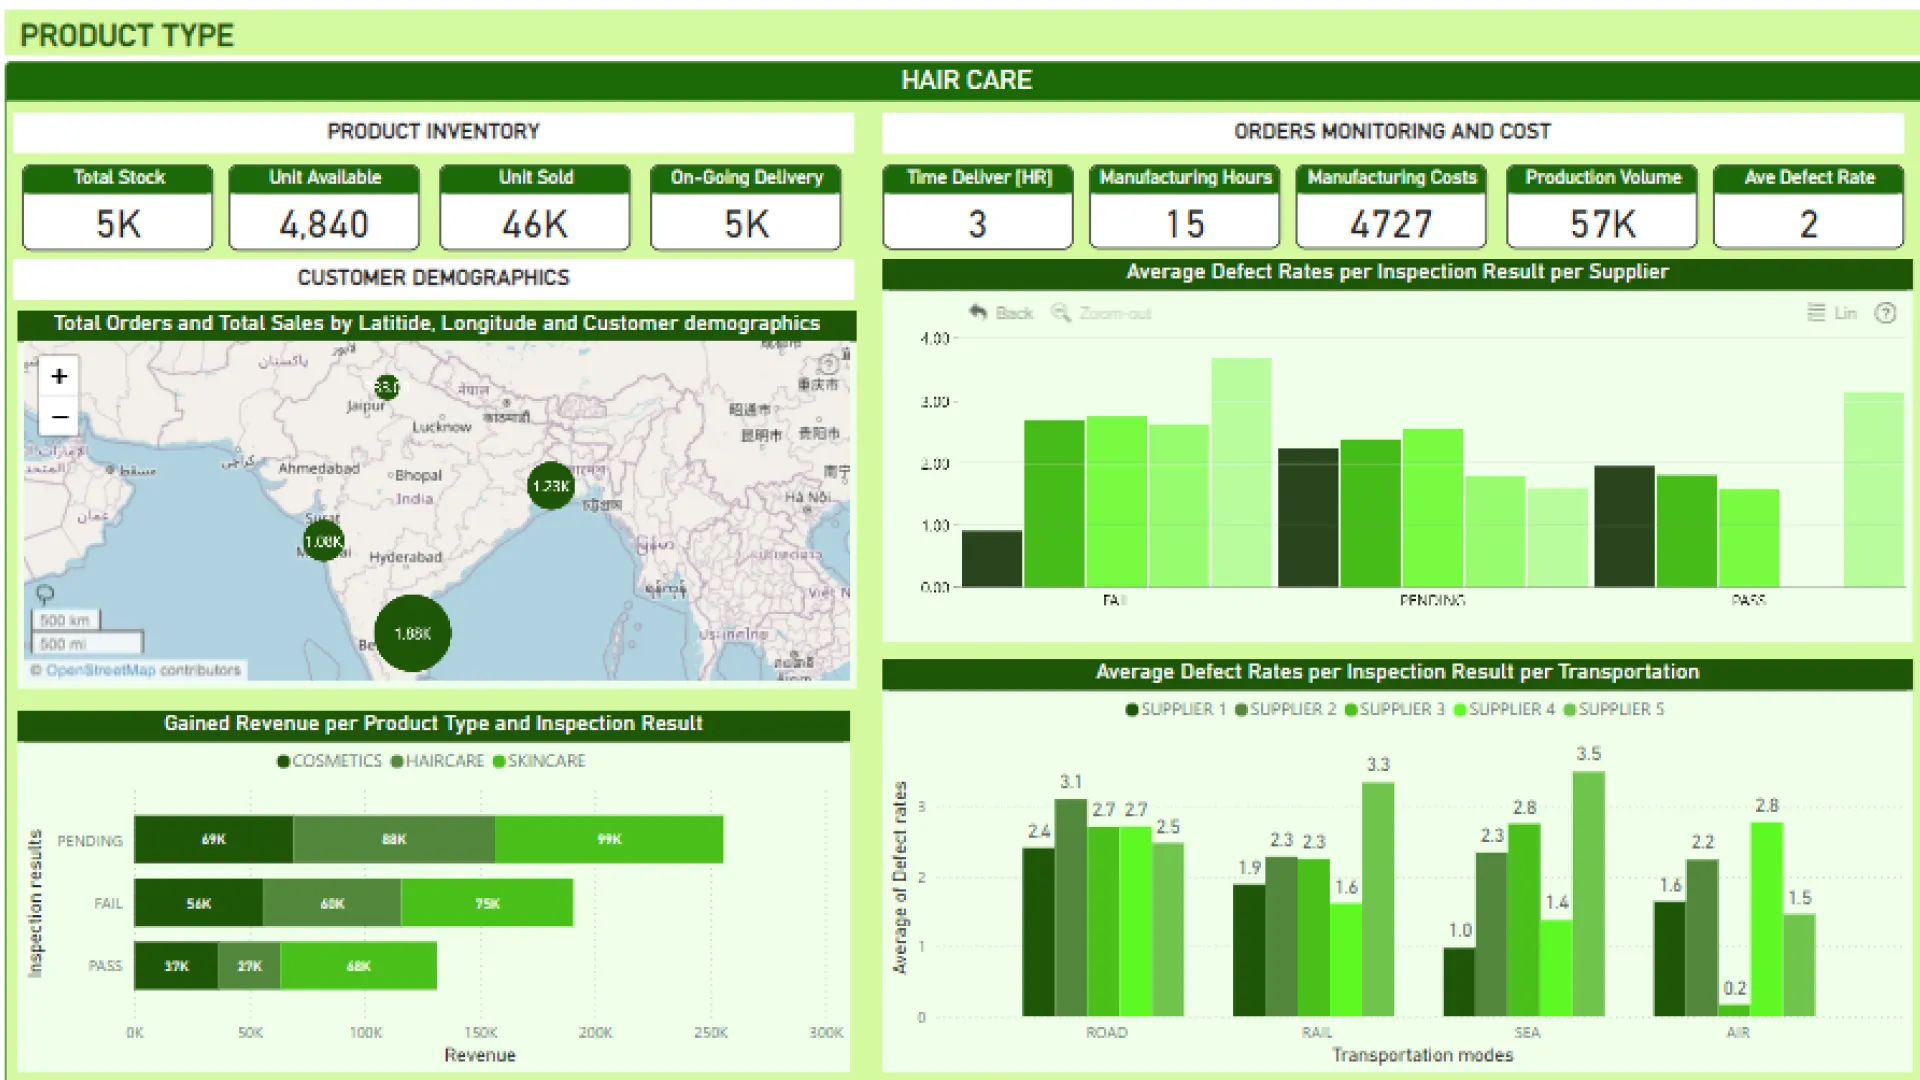This screenshot has width=1920, height=1080.
Task: Click the Time Deliver (HR) card
Action: pos(978,207)
